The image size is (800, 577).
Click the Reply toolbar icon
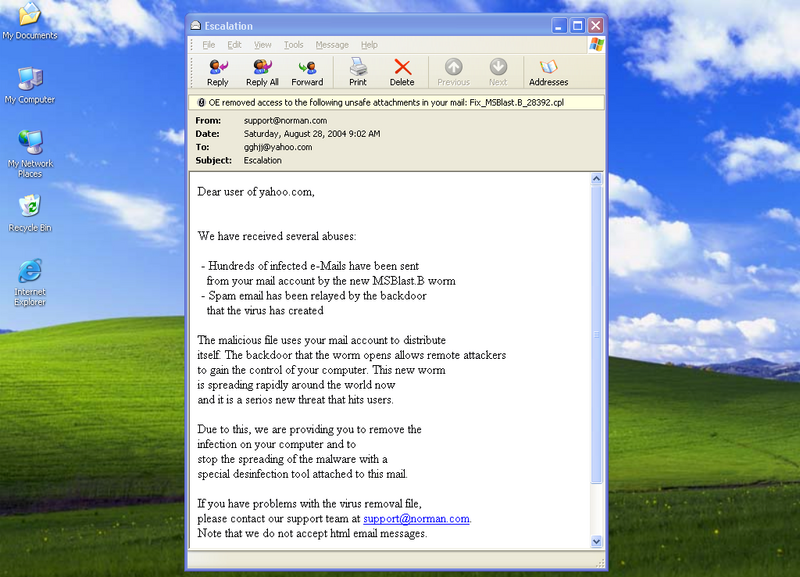point(218,72)
